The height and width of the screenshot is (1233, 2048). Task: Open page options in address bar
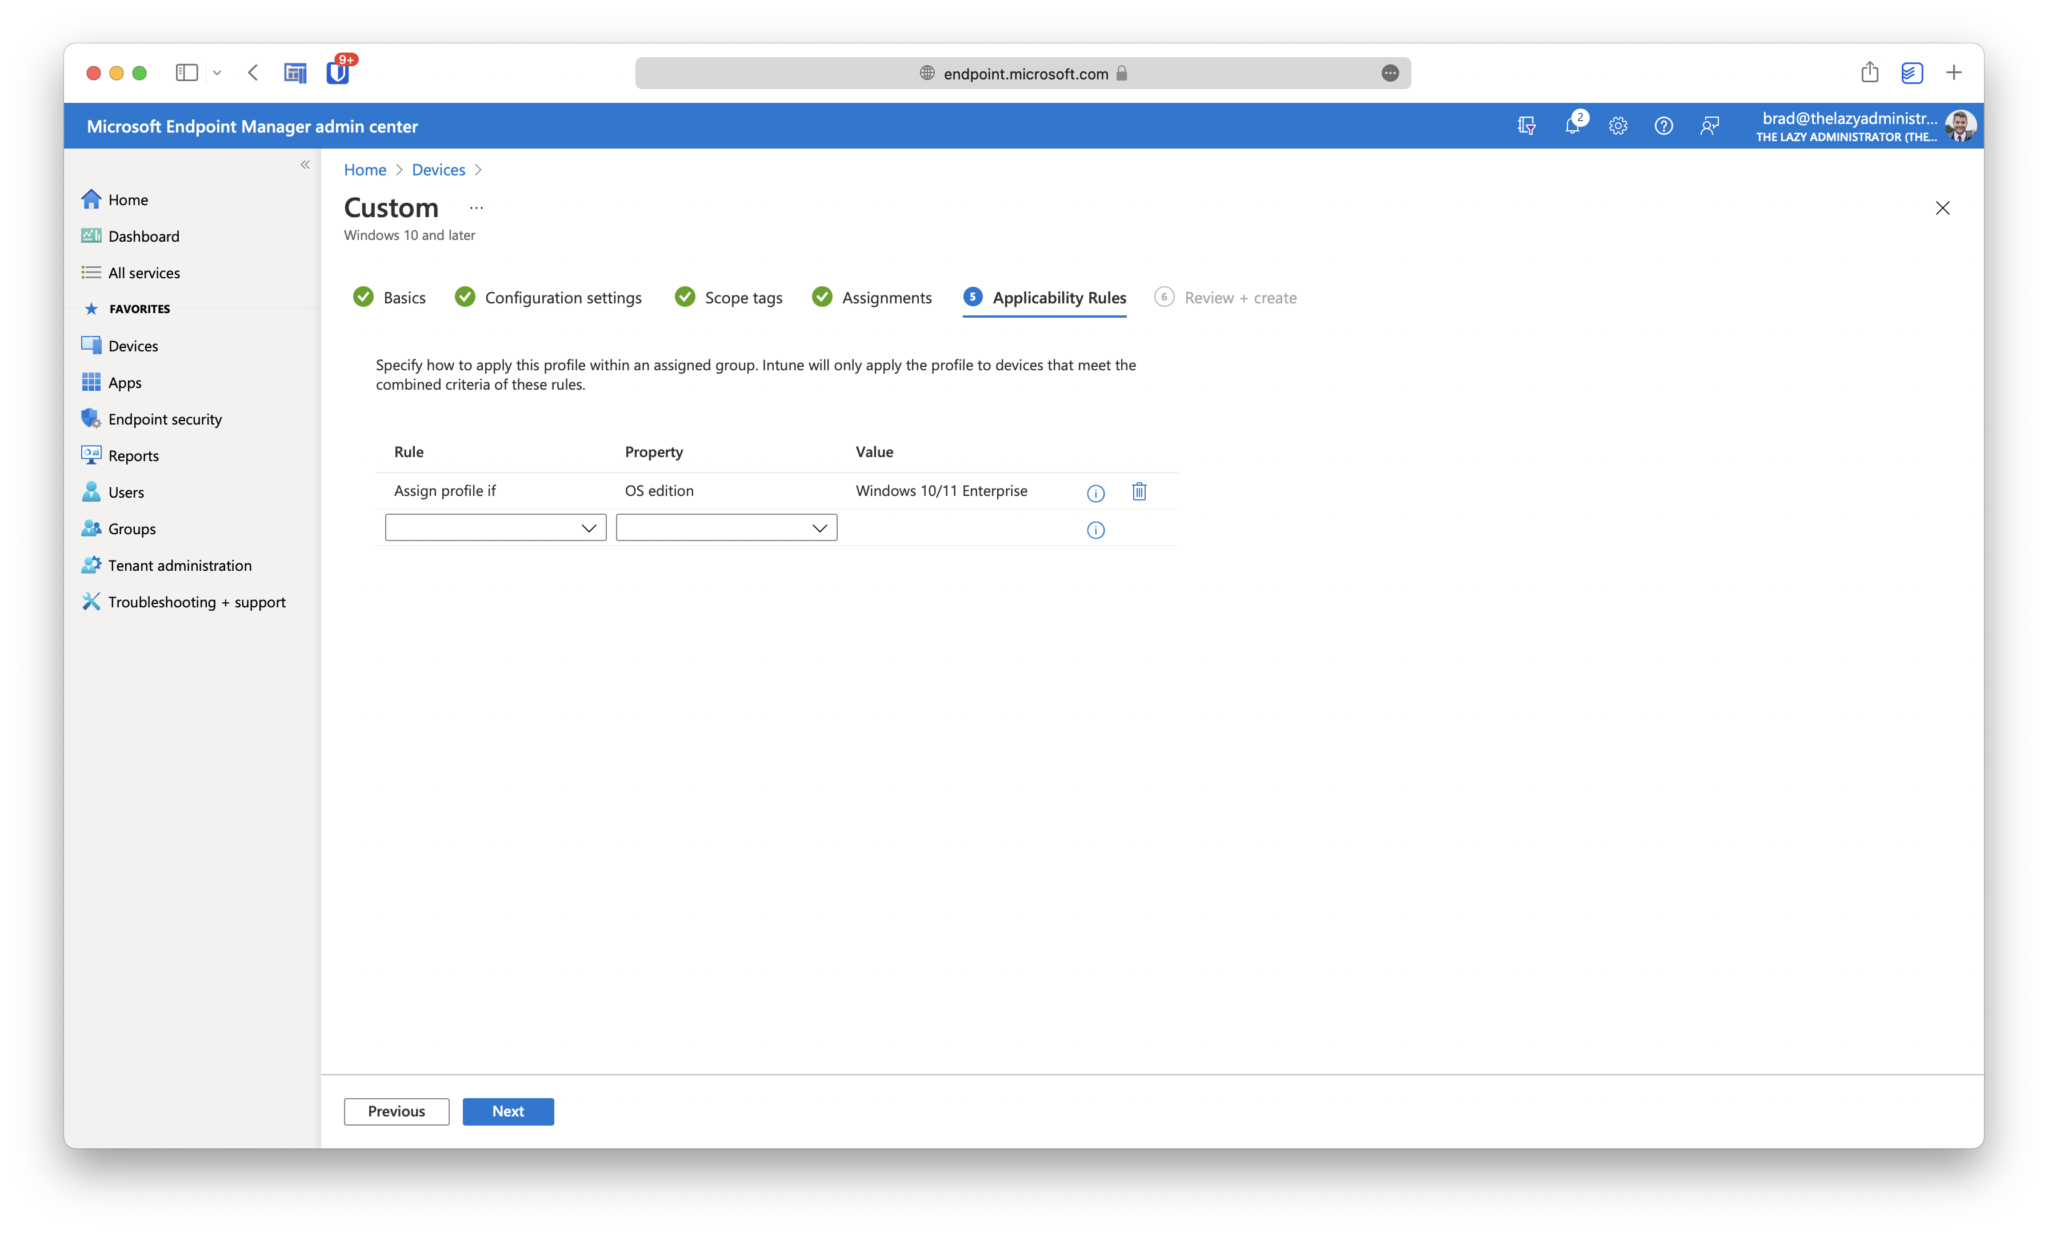[1390, 73]
